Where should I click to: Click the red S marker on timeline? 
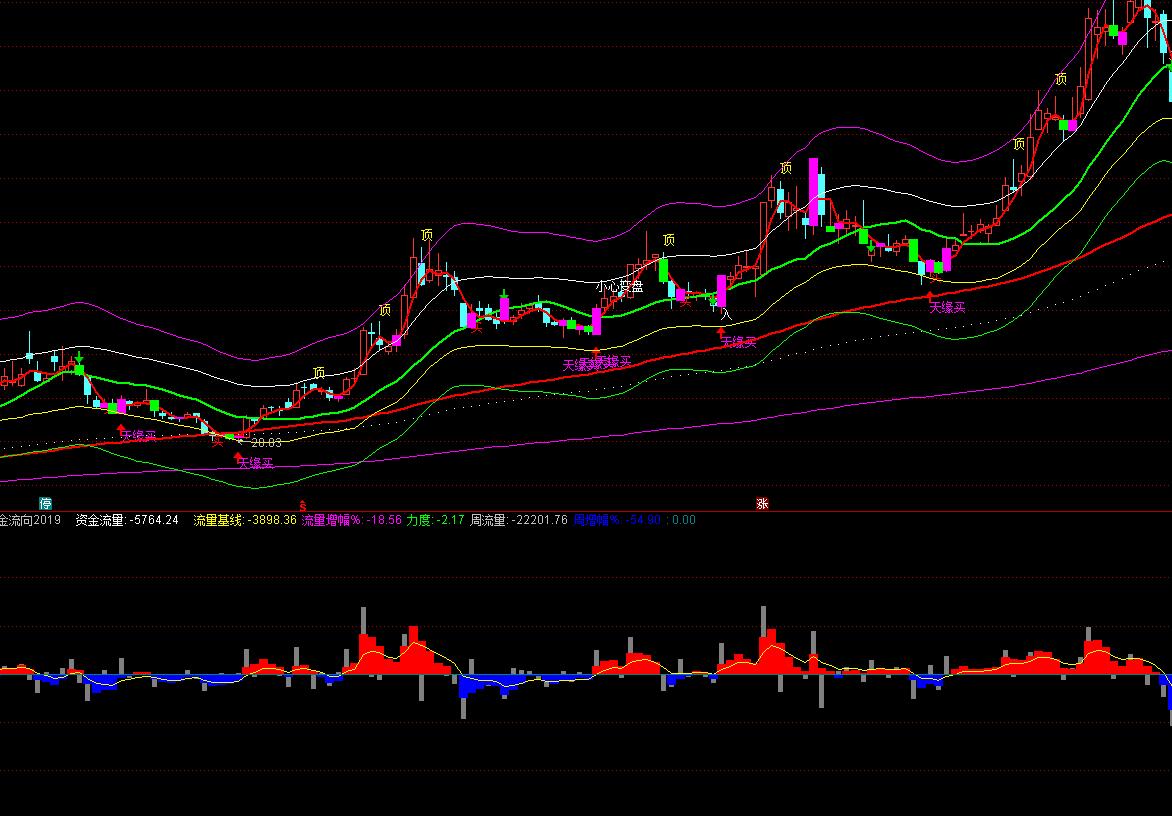pyautogui.click(x=302, y=506)
